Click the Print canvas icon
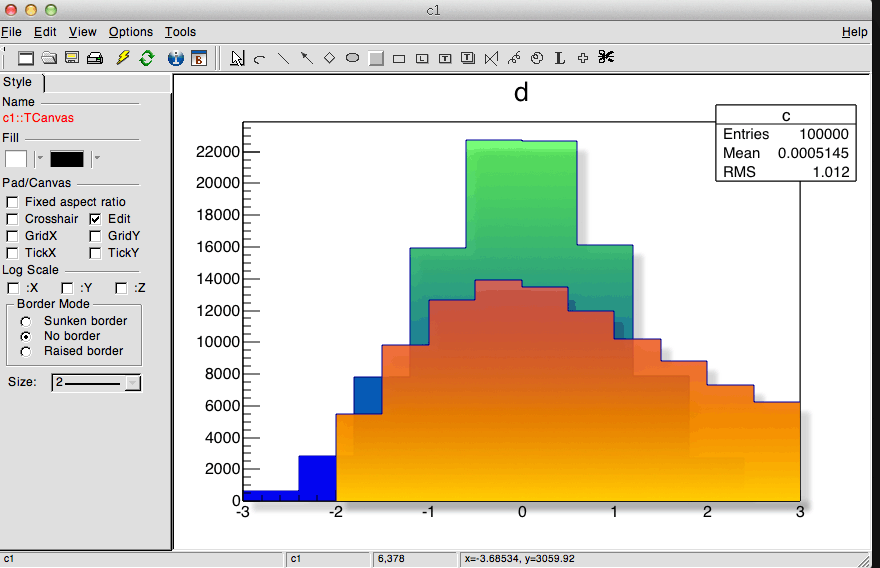880x568 pixels. (x=95, y=58)
